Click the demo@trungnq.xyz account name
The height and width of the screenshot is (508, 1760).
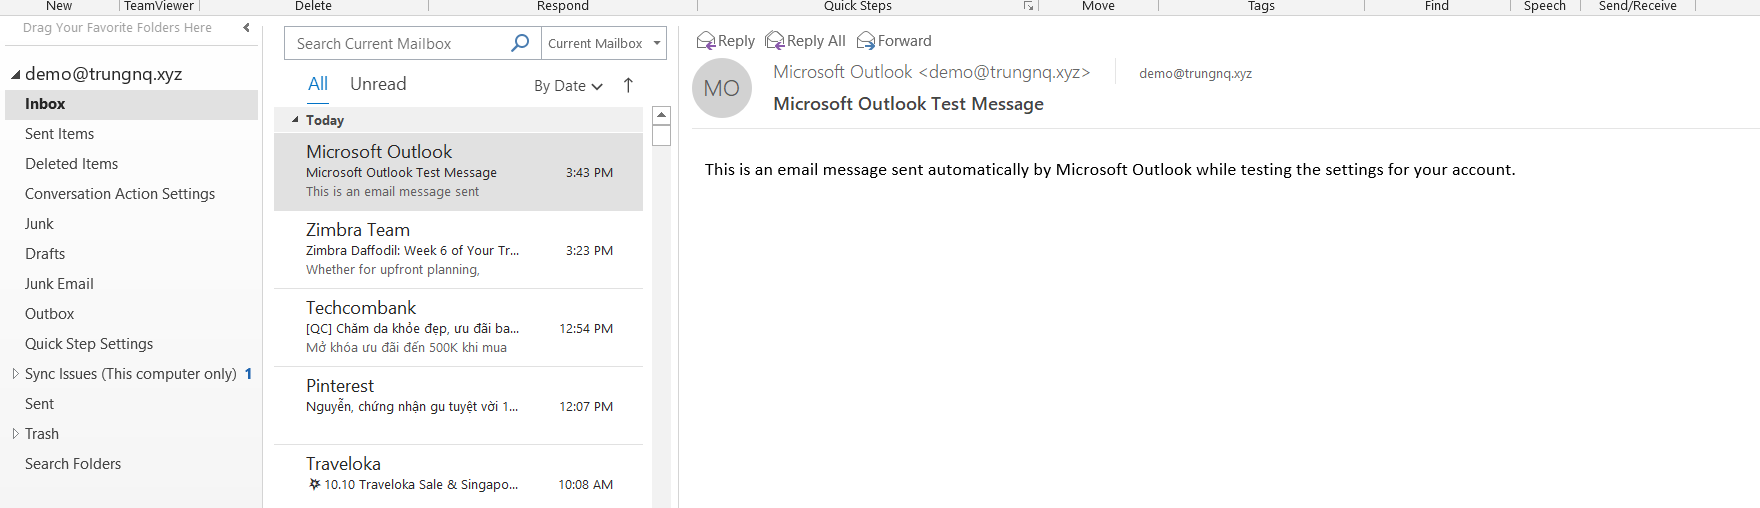(x=103, y=74)
